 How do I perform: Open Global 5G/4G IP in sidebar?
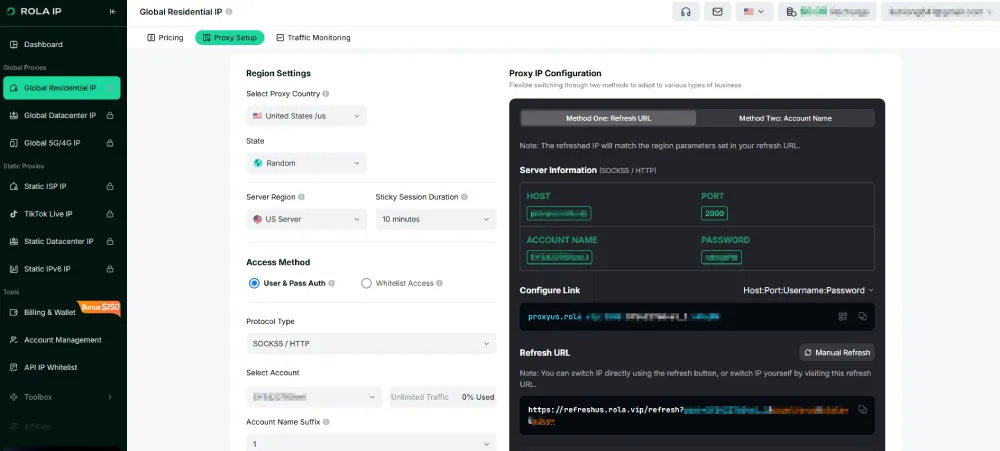(61, 143)
